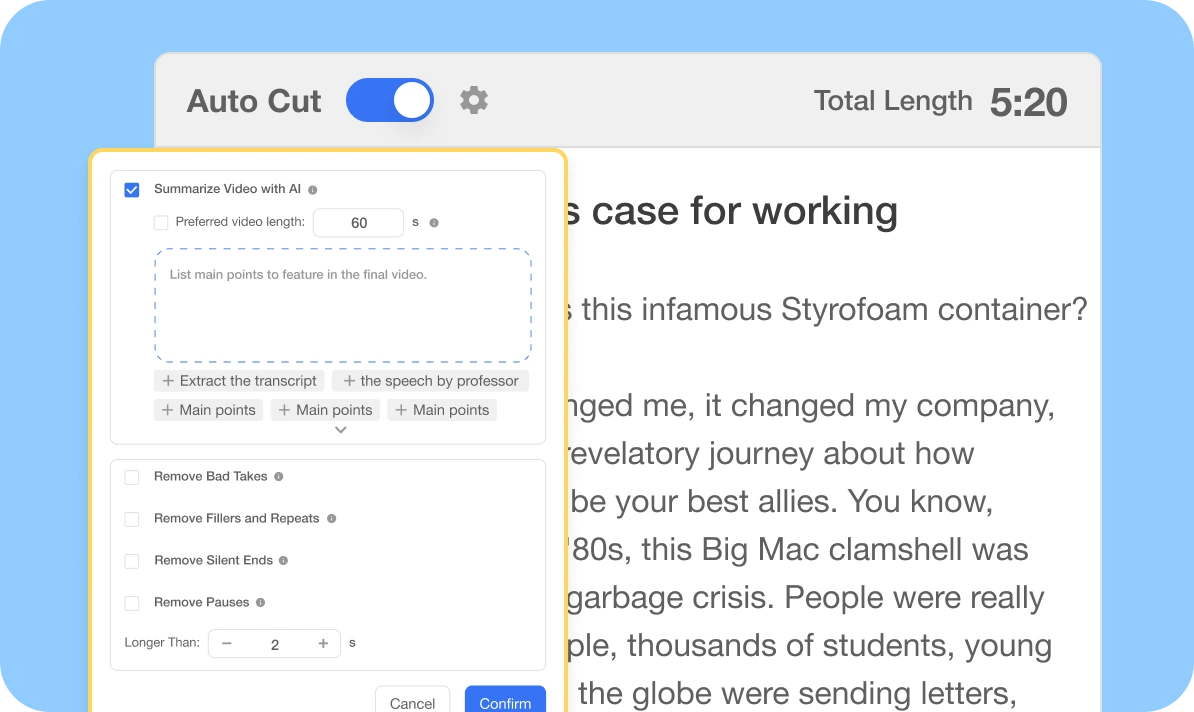Turn off the Auto Cut toggle

pyautogui.click(x=390, y=101)
